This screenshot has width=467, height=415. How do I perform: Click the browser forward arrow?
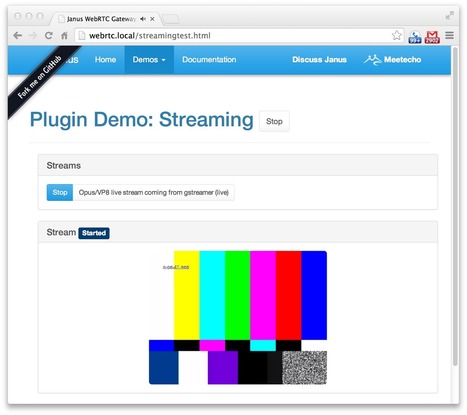tap(33, 35)
